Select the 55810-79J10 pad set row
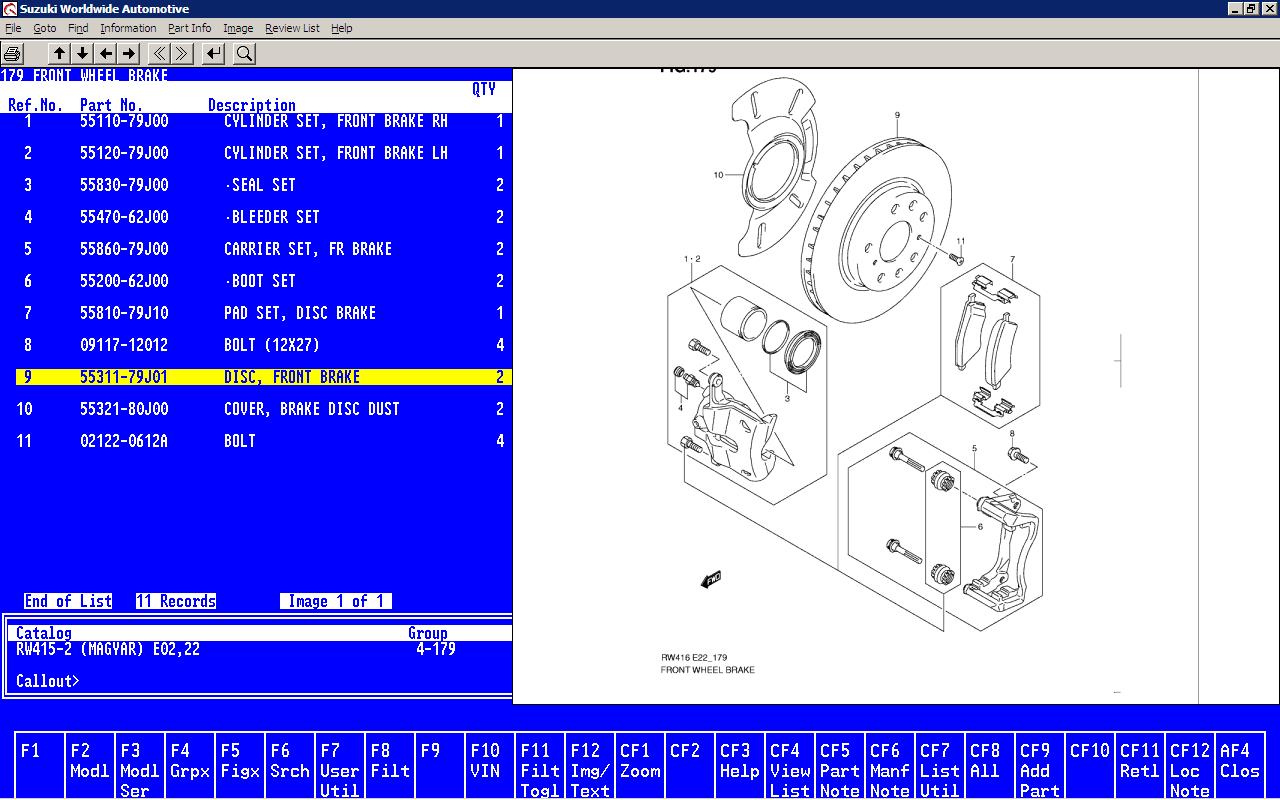The image size is (1280, 800). pyautogui.click(x=264, y=313)
